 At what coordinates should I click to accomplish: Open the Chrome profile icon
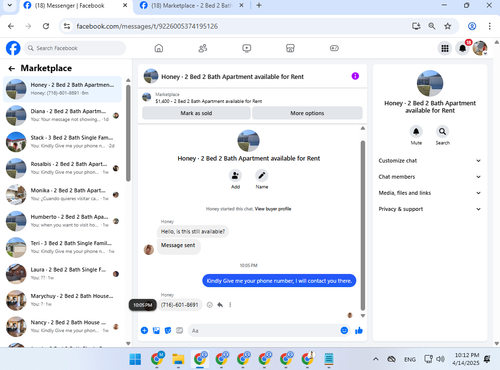point(472,26)
